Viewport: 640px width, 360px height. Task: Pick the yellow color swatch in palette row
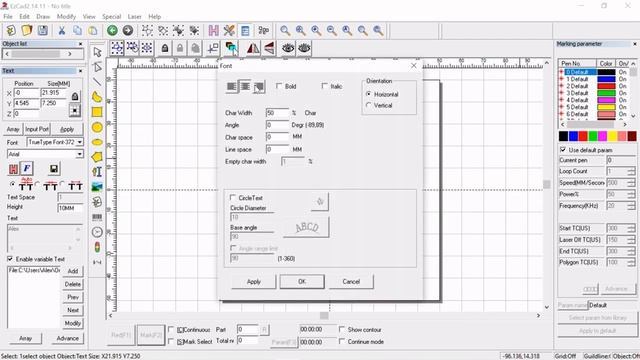(x=613, y=136)
